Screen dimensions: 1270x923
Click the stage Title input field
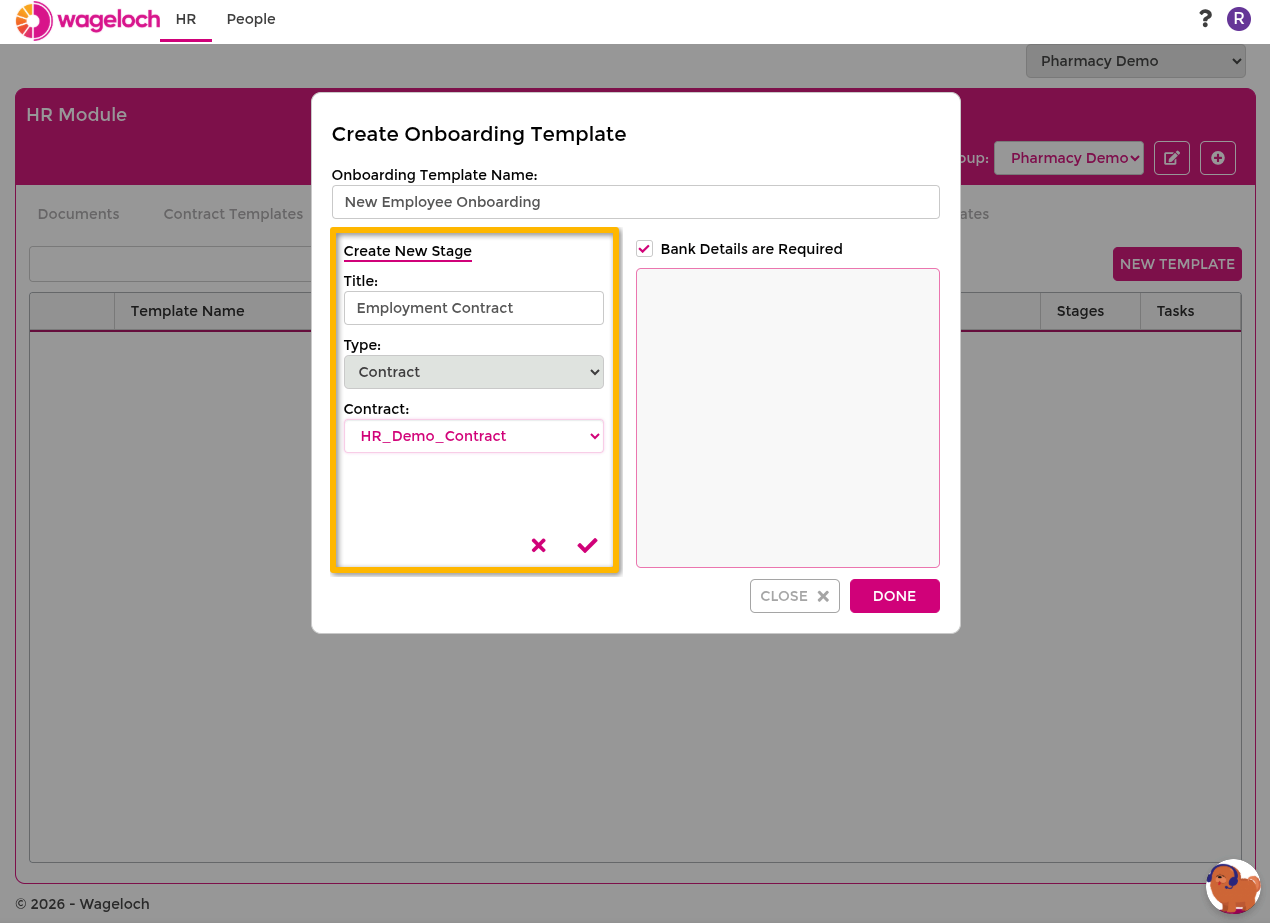click(x=474, y=308)
